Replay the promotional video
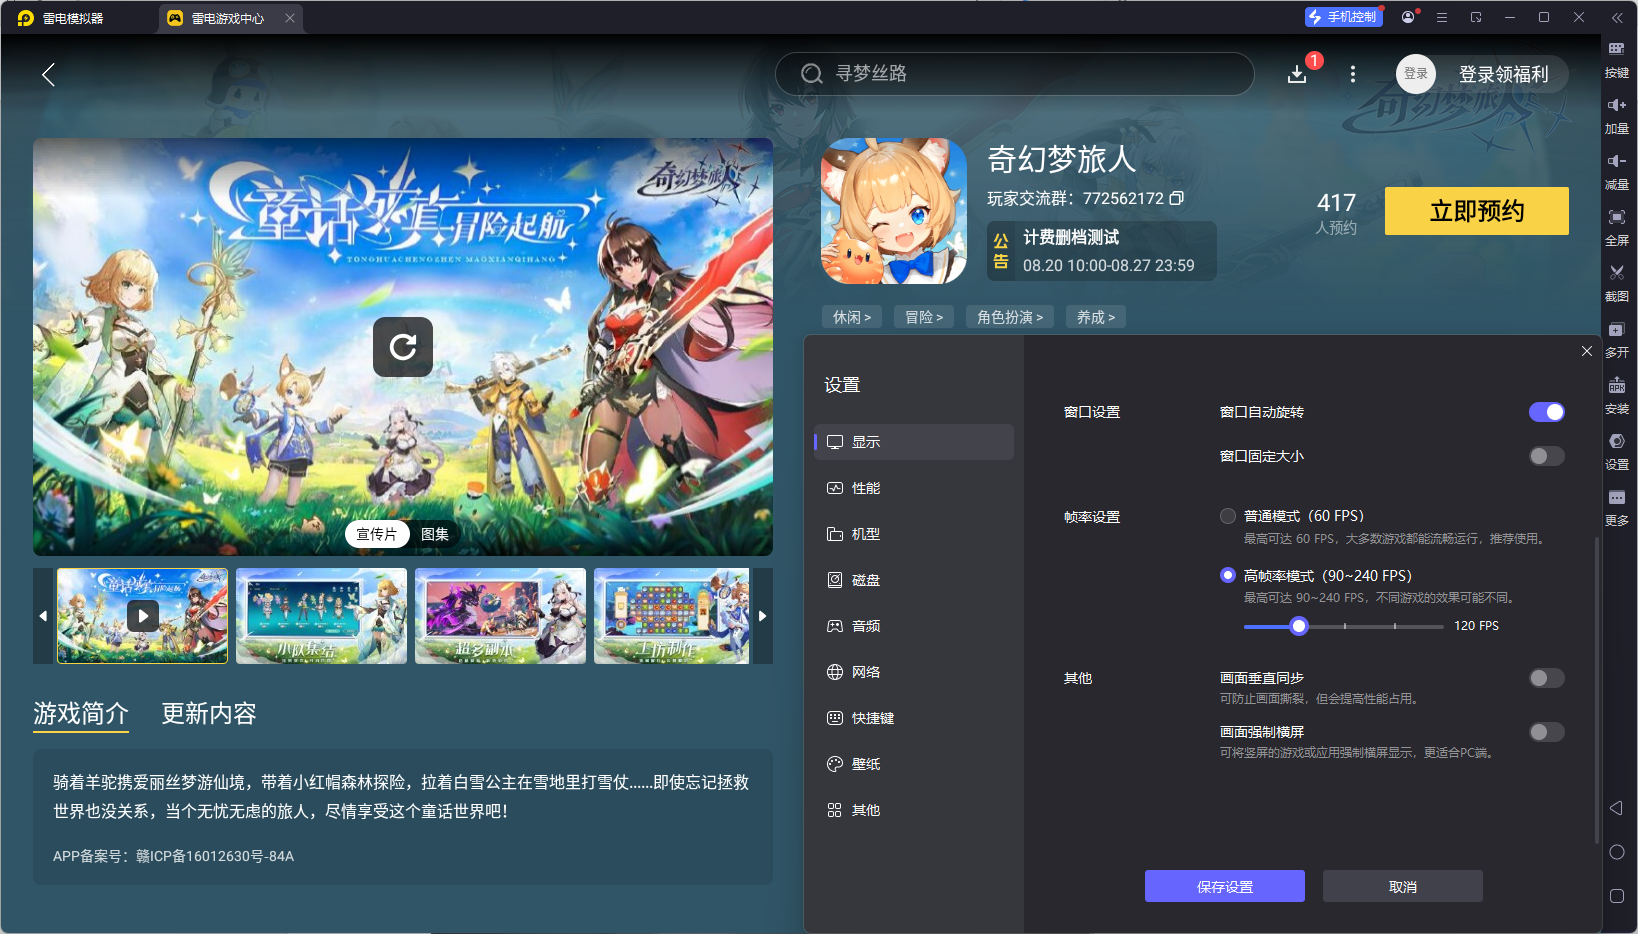This screenshot has width=1638, height=934. (x=403, y=347)
